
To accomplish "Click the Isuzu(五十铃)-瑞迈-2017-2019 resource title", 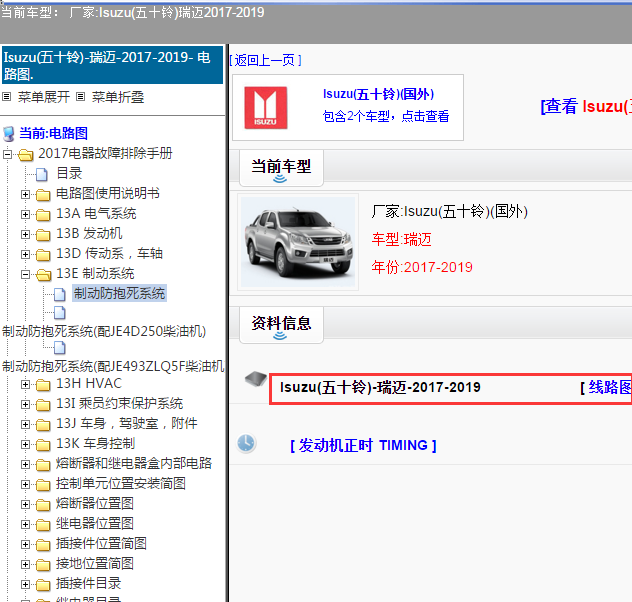I will (380, 388).
